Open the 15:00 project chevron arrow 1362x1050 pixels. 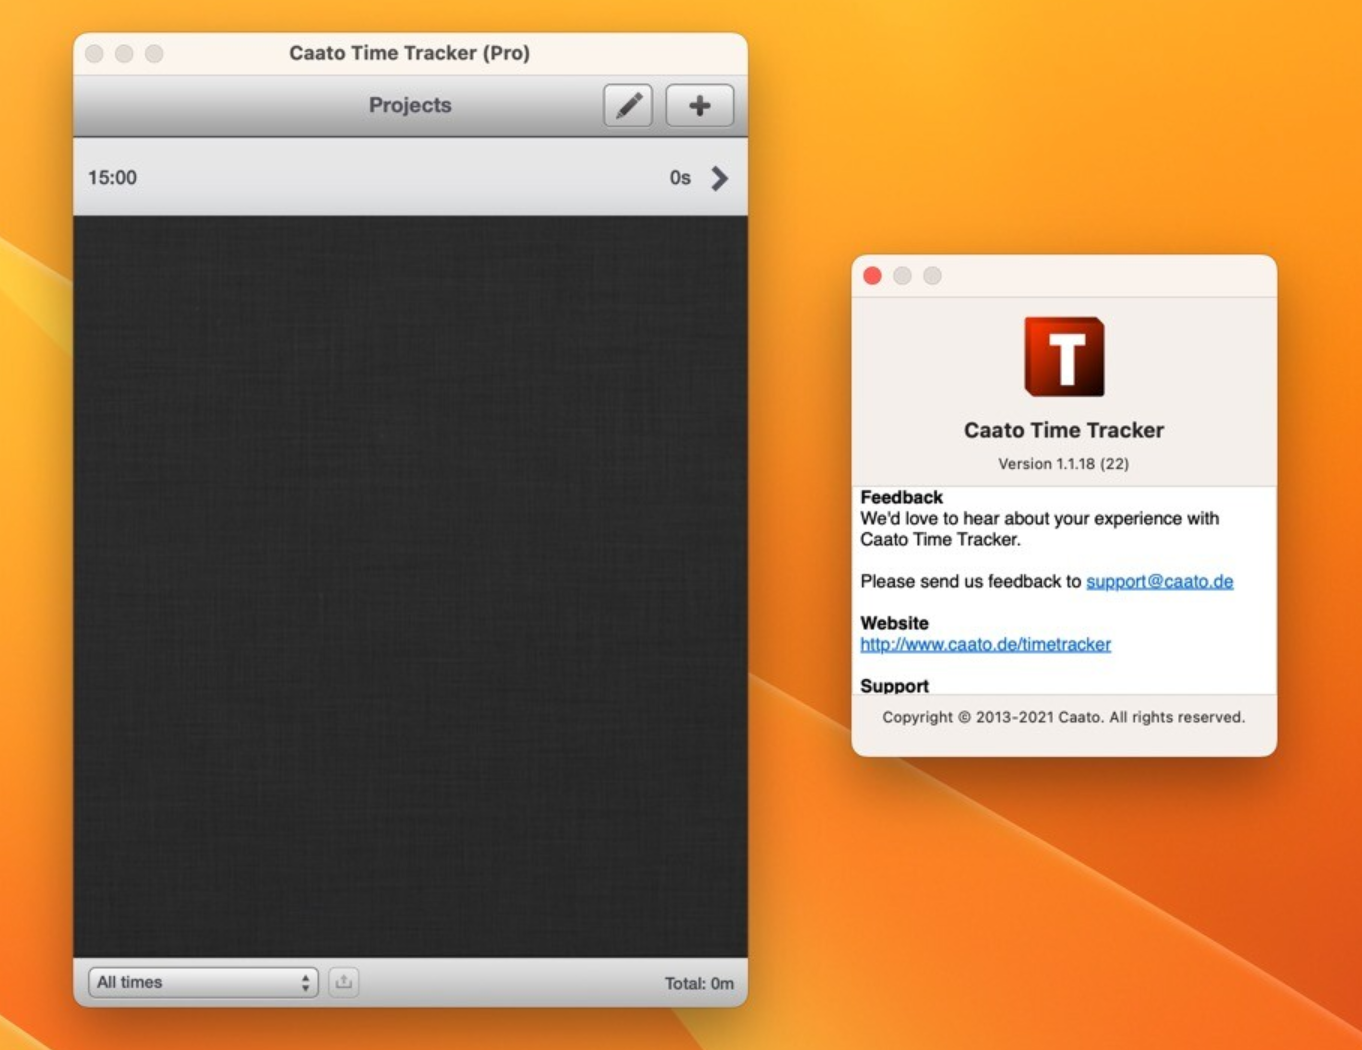pyautogui.click(x=720, y=178)
